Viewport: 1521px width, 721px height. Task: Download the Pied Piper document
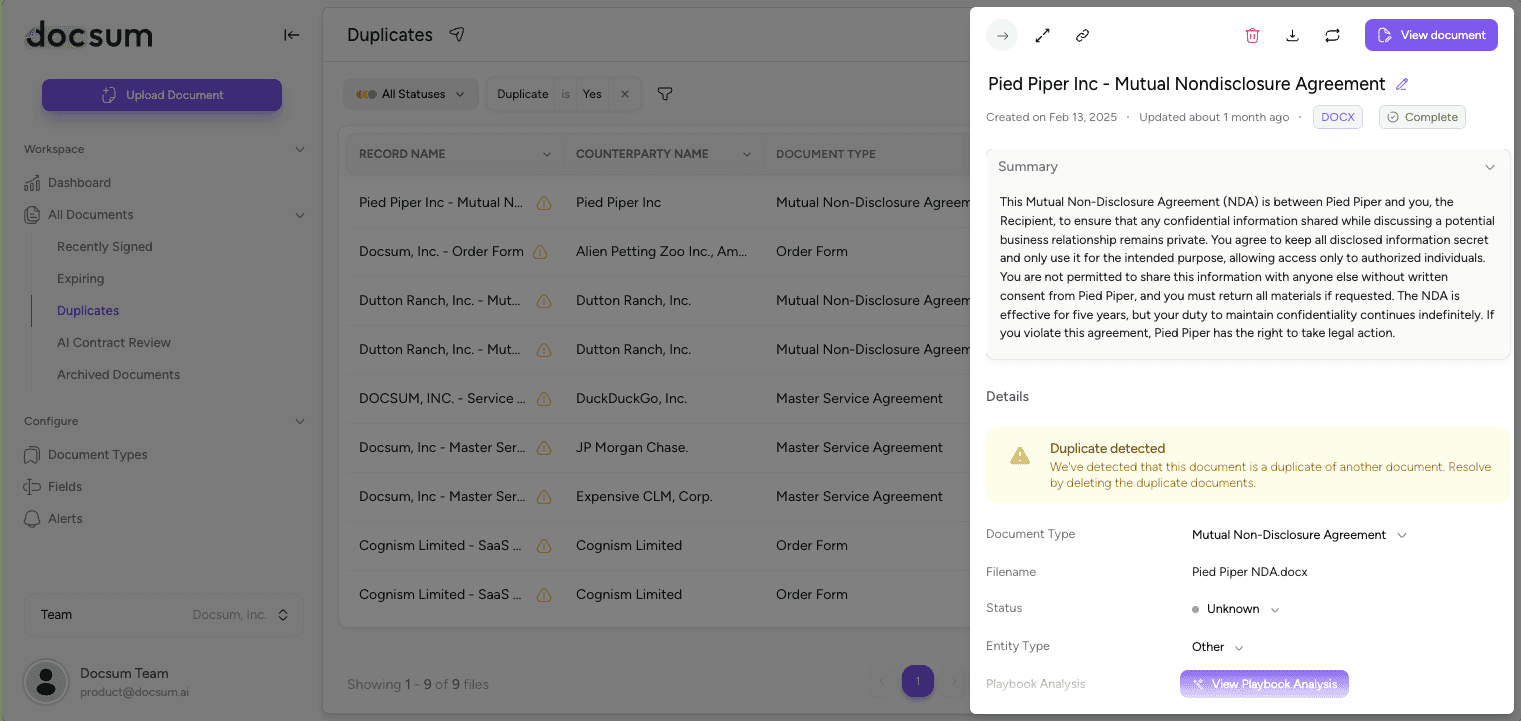tap(1292, 35)
